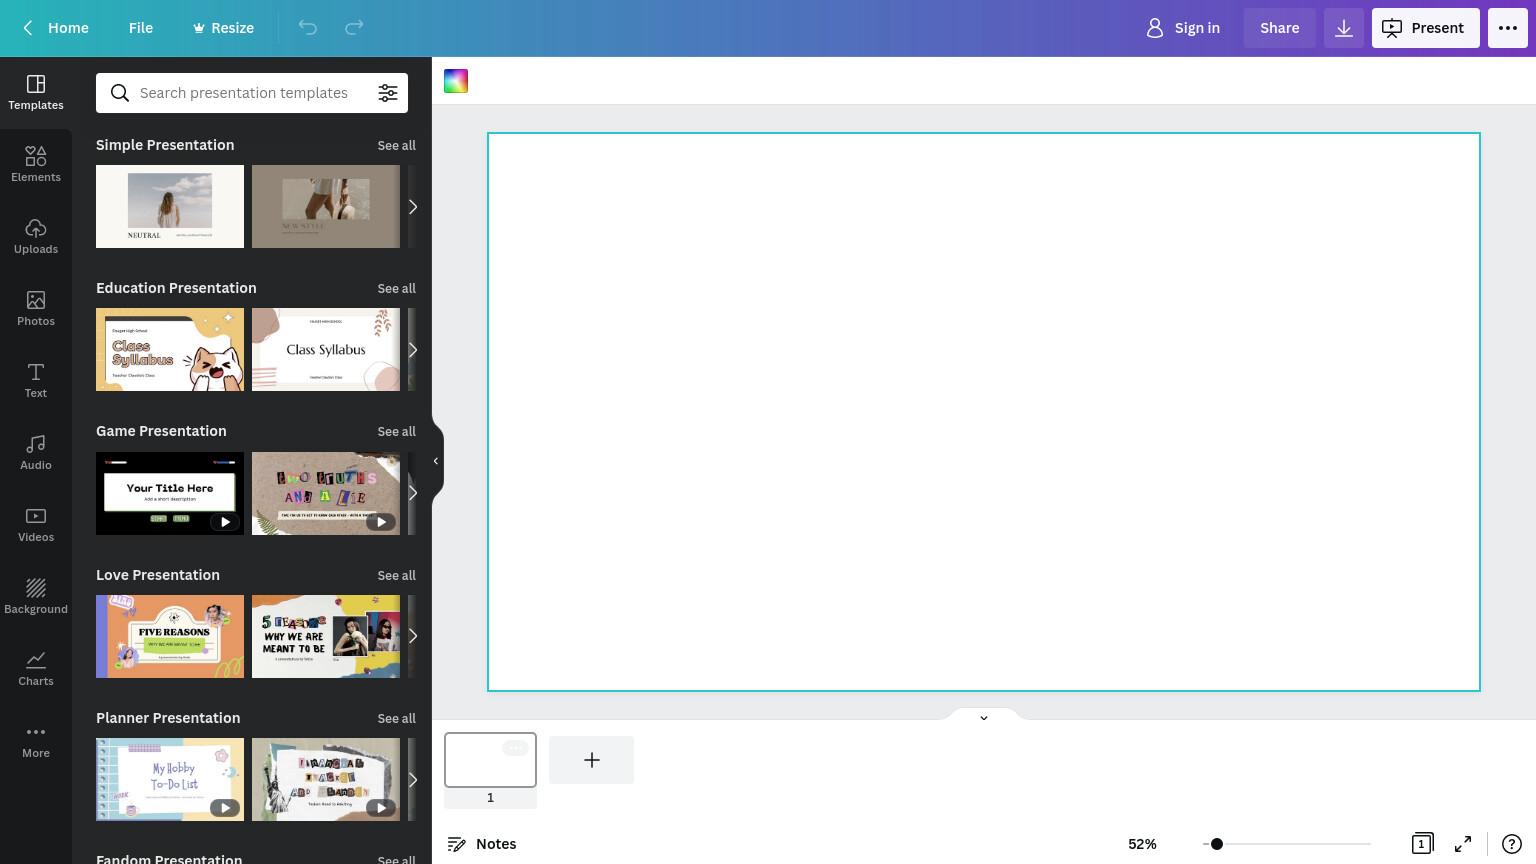
Task: Open the Background sidebar panel
Action: [x=36, y=596]
